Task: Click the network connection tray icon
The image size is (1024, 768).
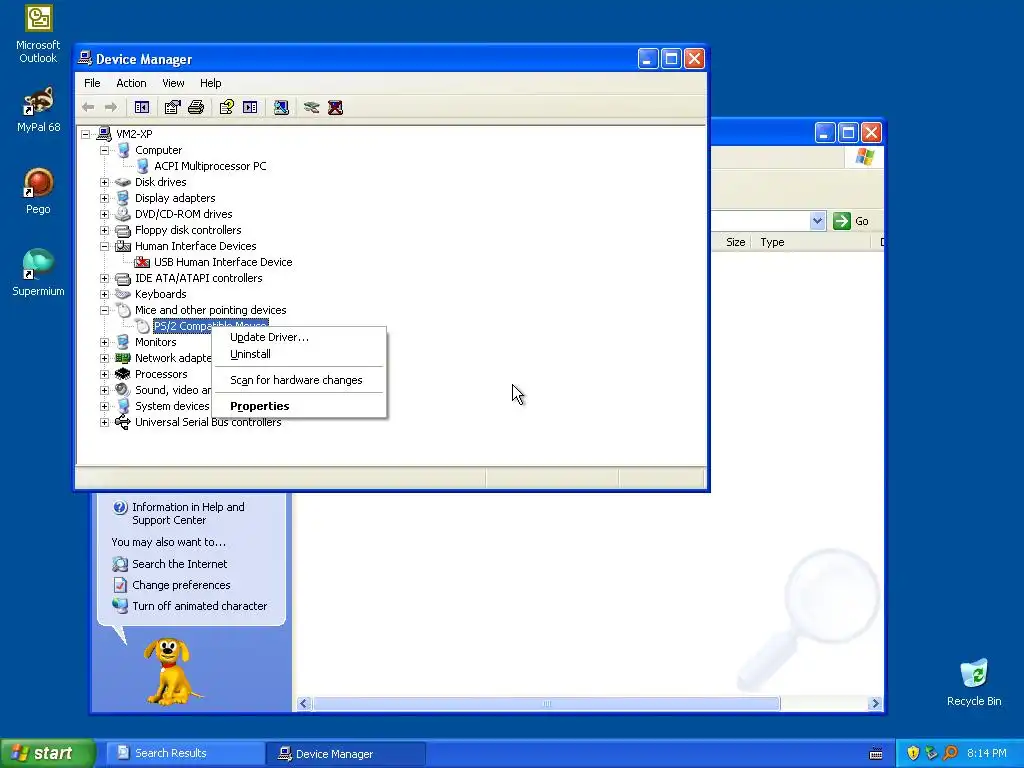Action: pyautogui.click(x=931, y=753)
